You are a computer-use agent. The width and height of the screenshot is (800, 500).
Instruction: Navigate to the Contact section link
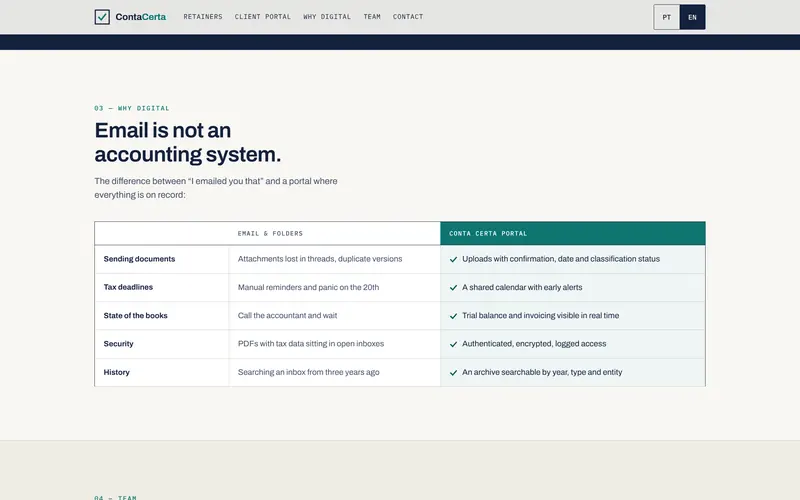408,17
